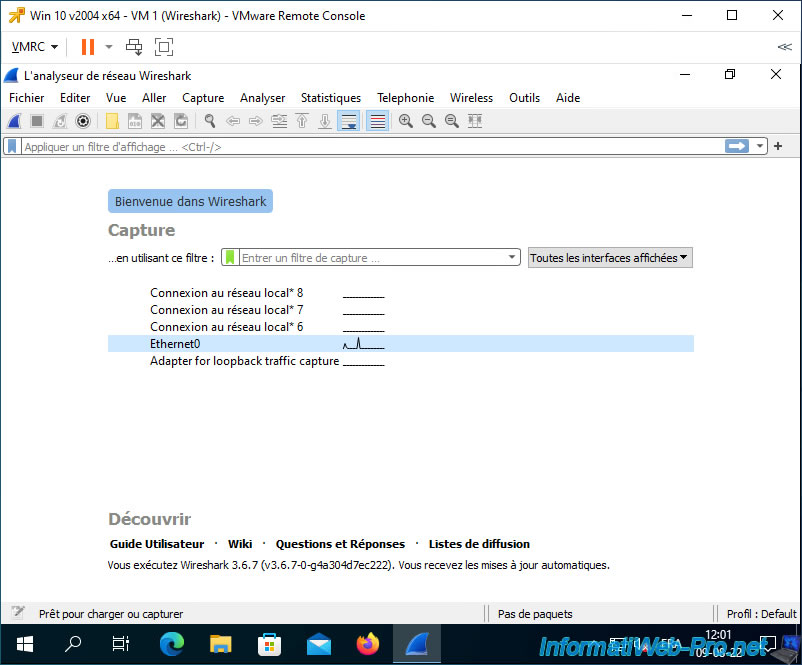Click the Questions et Réponses link
802x665 pixels.
tap(340, 544)
